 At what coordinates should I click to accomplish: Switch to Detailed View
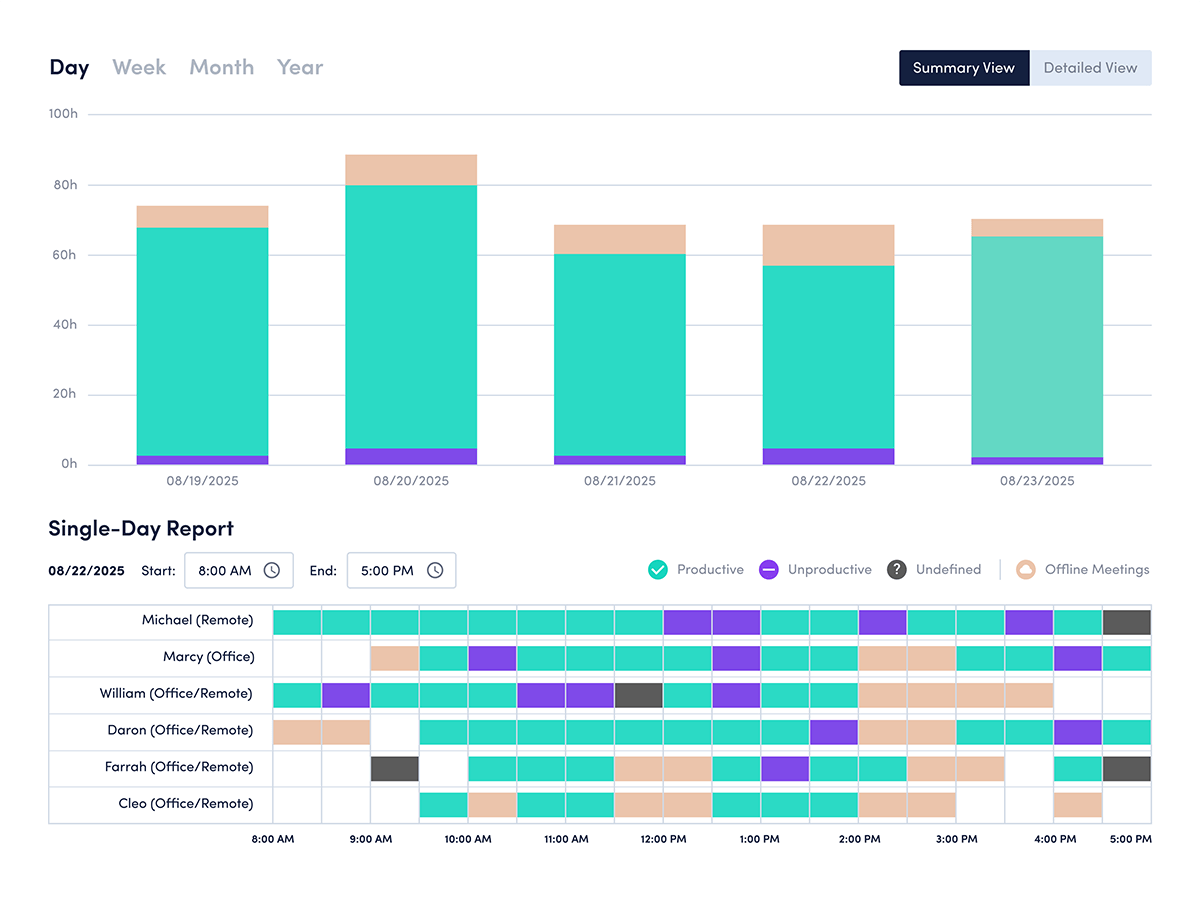pyautogui.click(x=1090, y=68)
